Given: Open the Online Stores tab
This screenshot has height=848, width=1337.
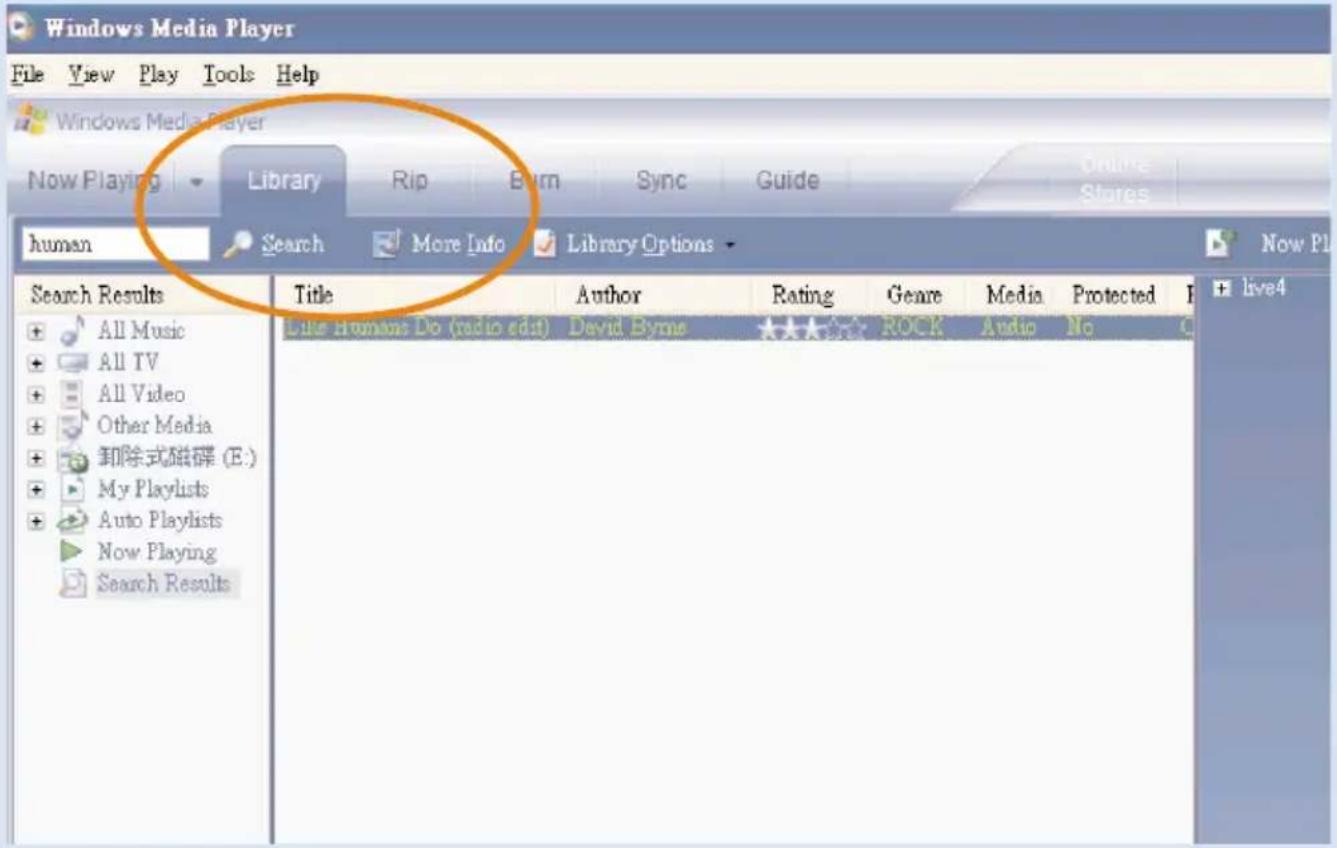Looking at the screenshot, I should pyautogui.click(x=1115, y=179).
